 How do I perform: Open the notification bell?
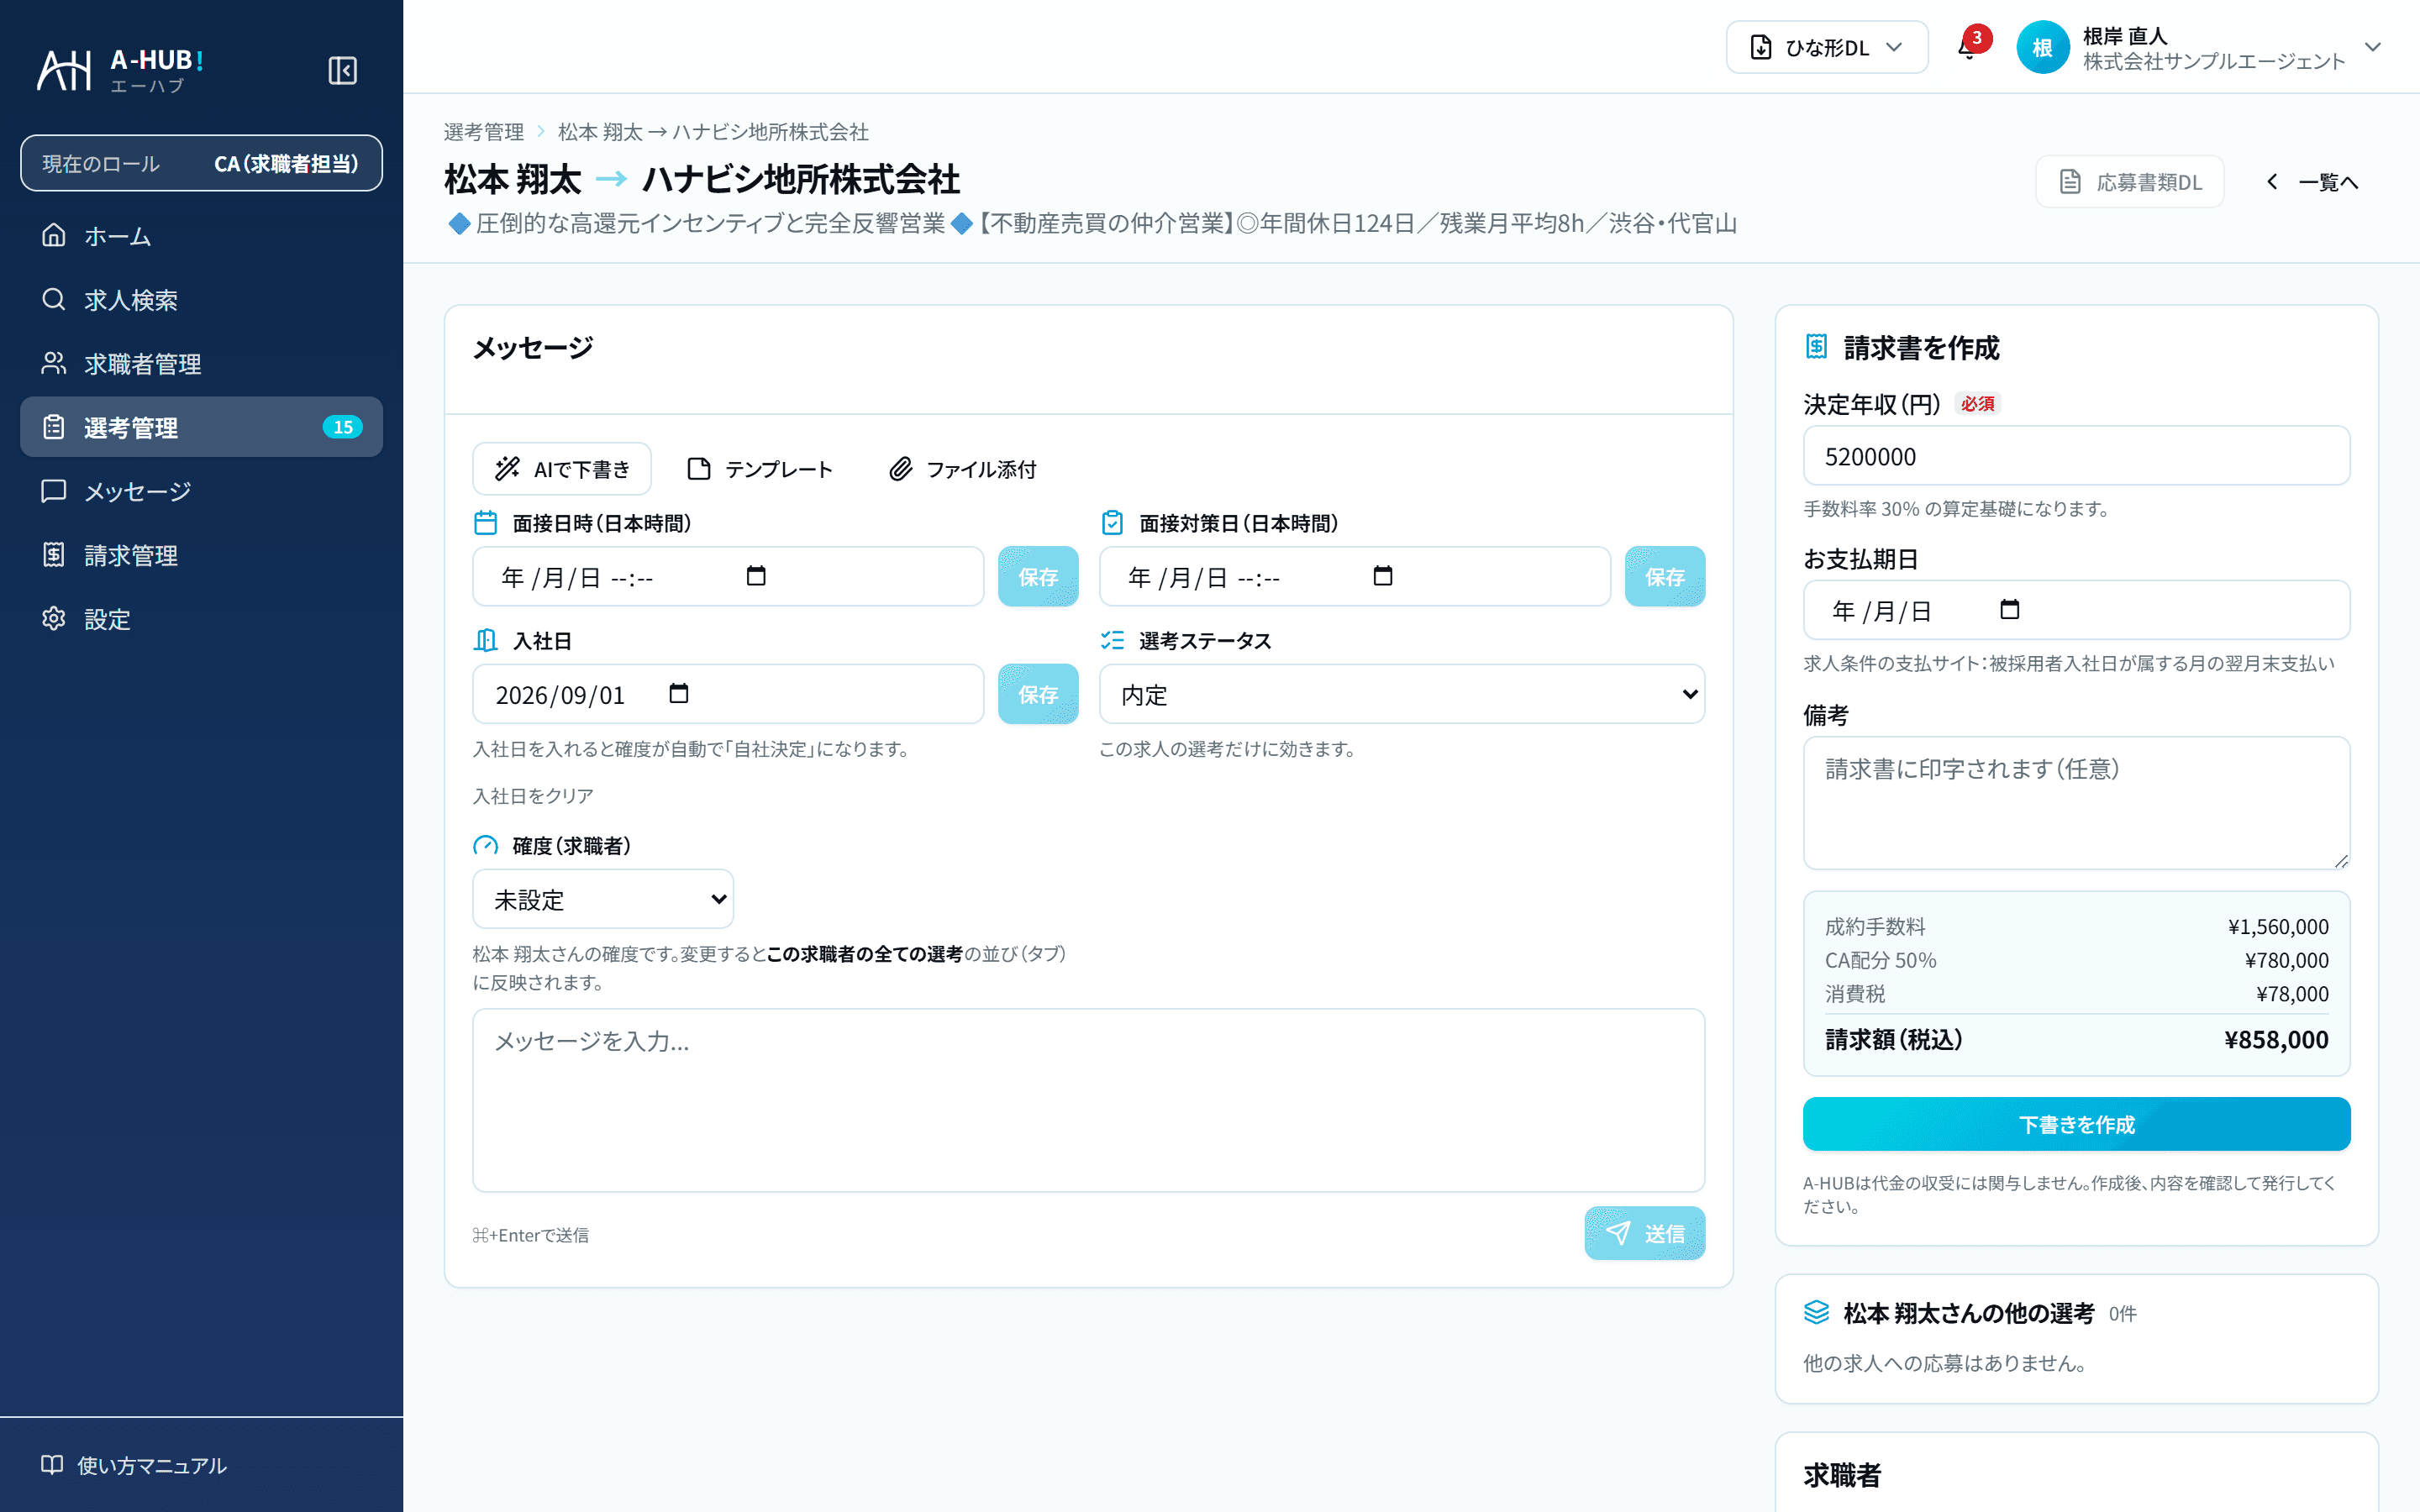(1968, 47)
